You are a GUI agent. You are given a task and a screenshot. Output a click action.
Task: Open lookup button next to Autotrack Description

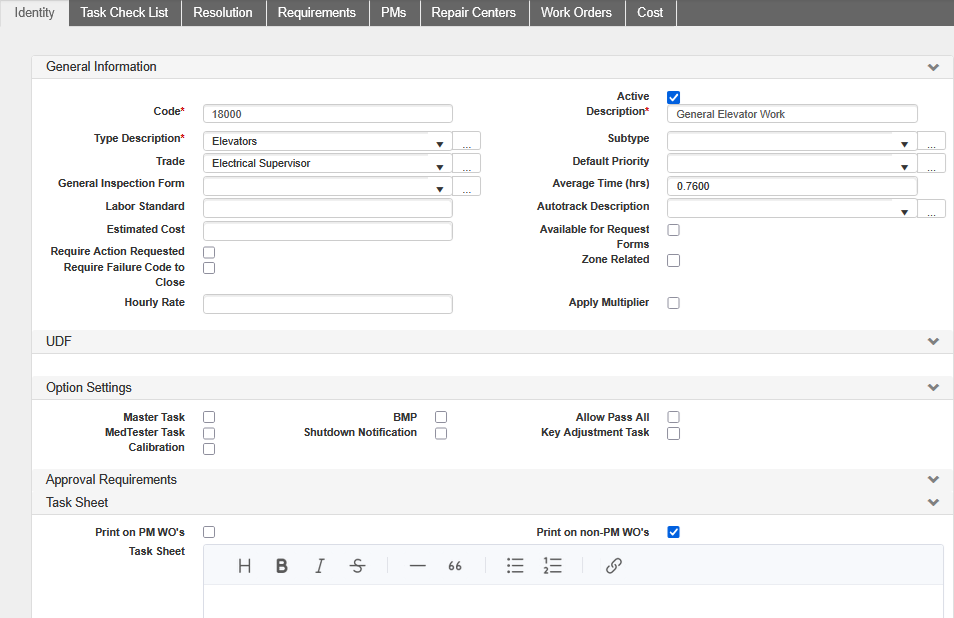click(x=931, y=209)
